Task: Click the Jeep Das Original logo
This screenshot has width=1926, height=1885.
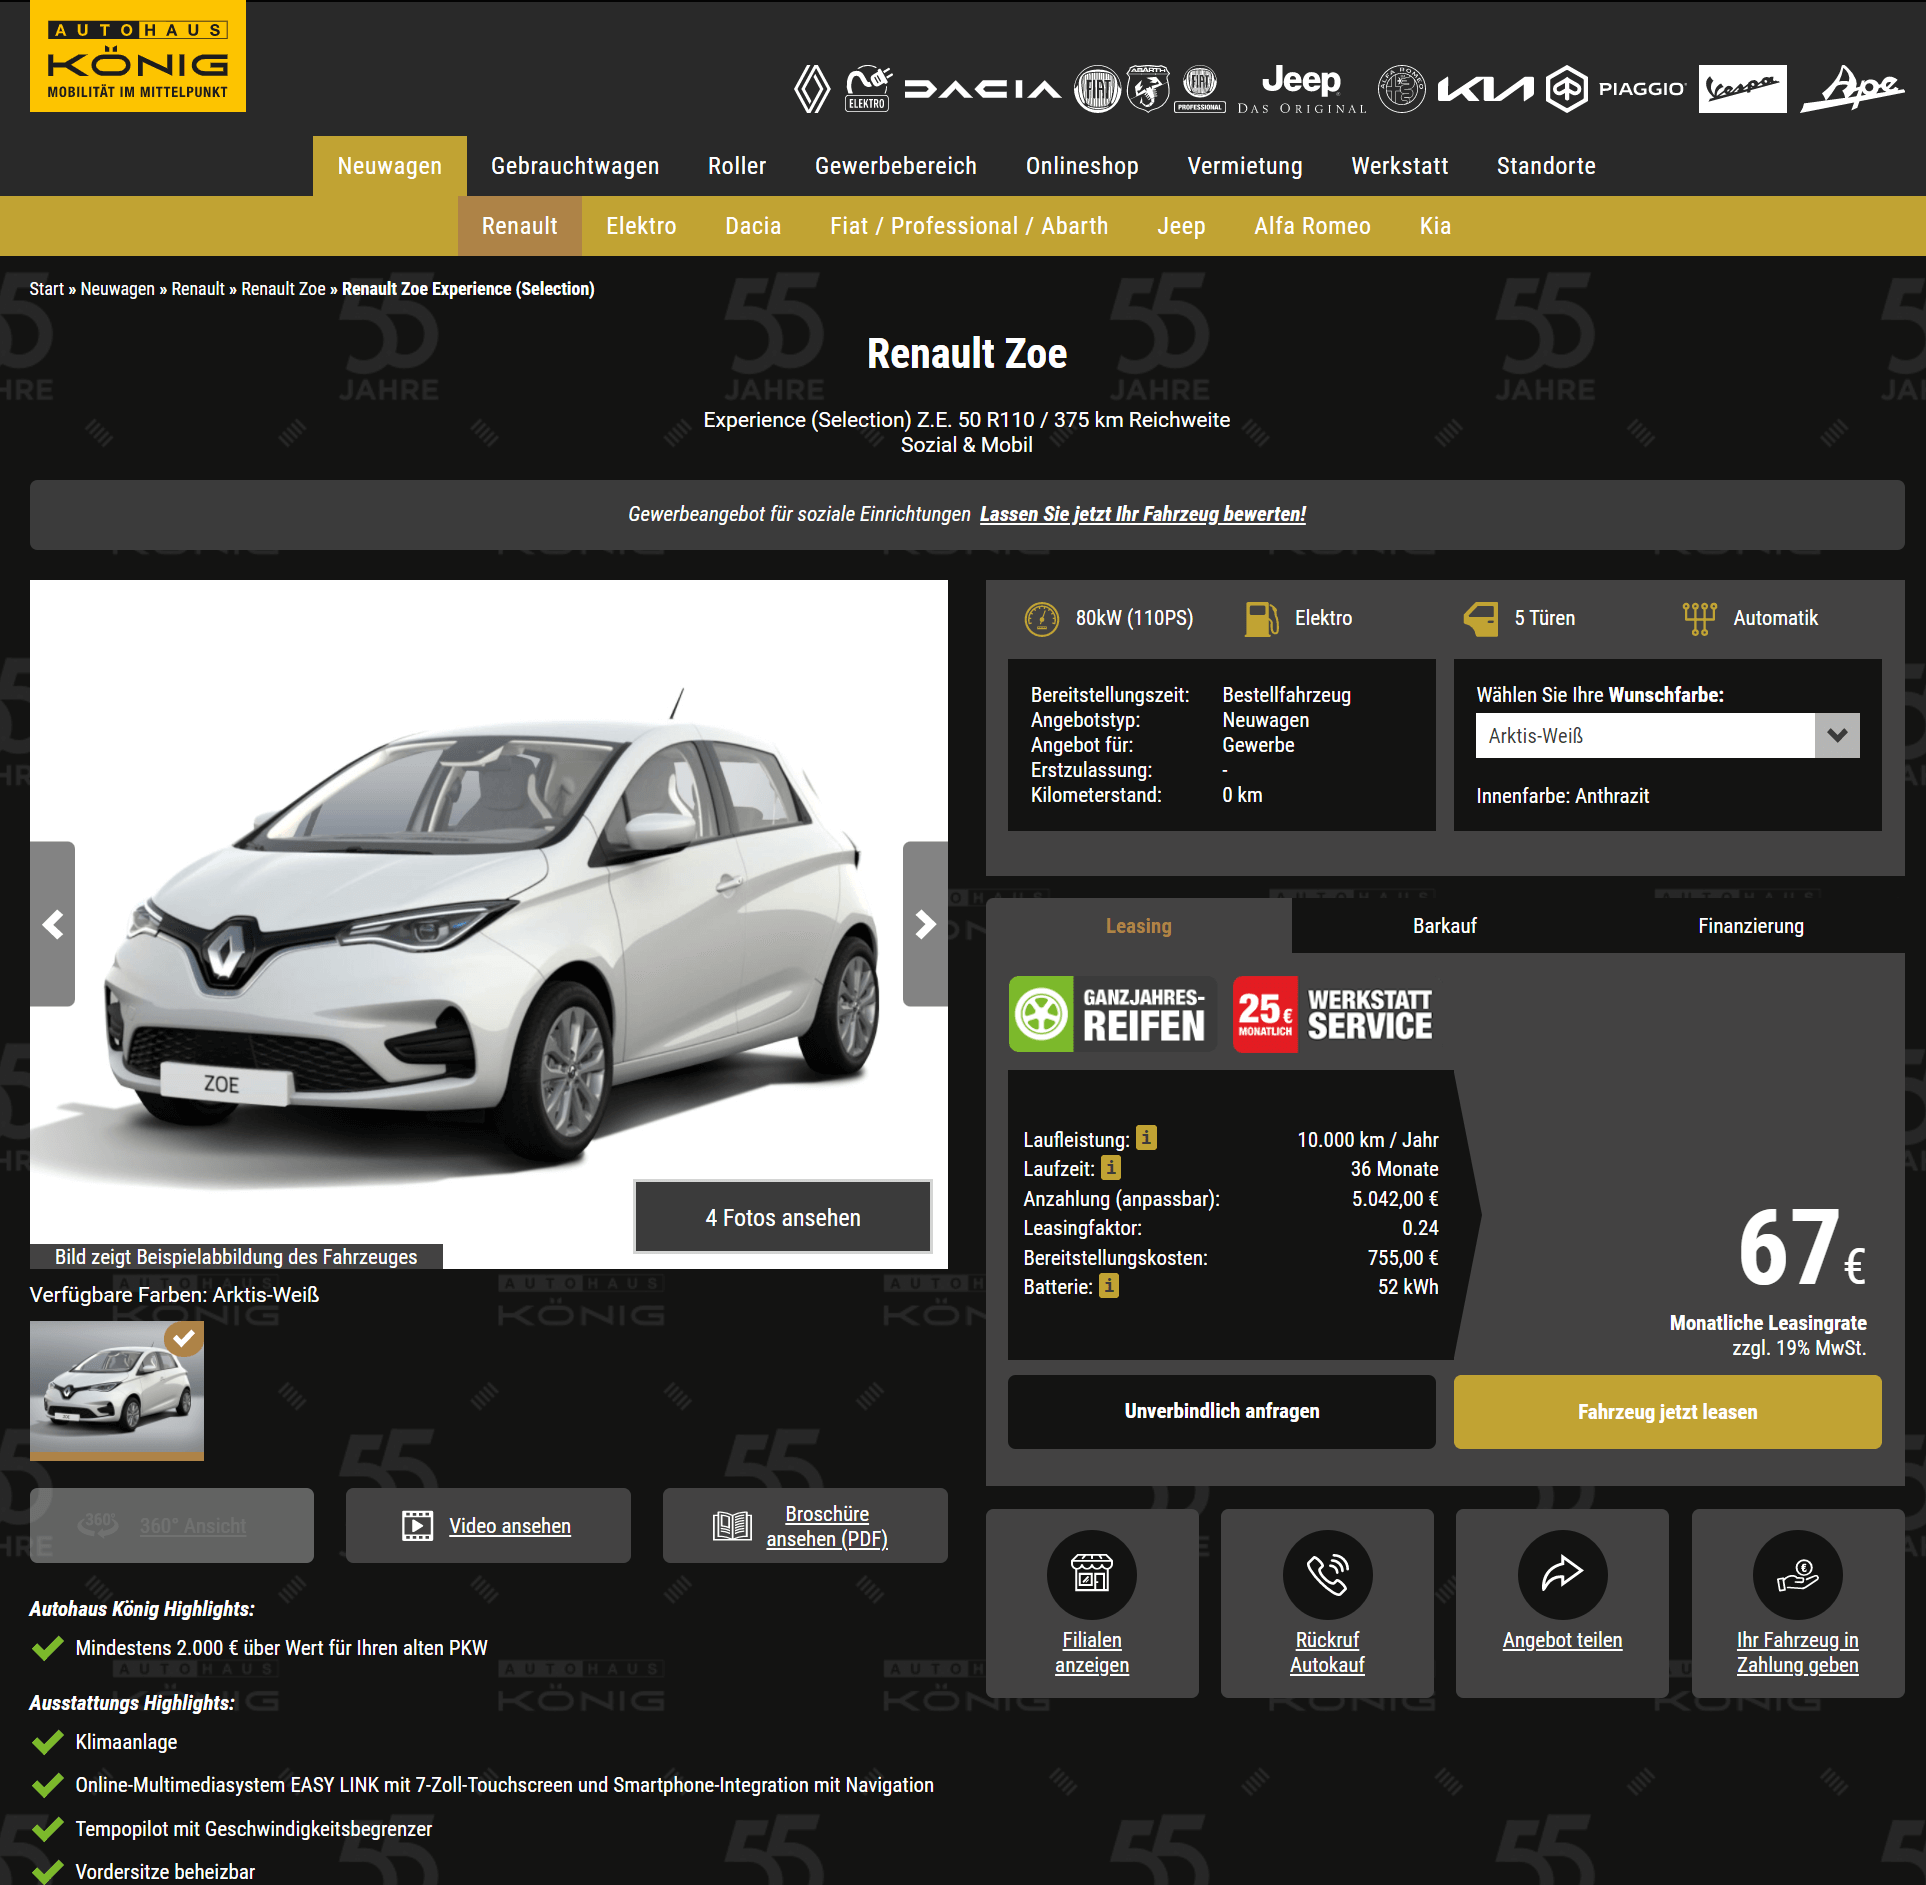Action: pos(1302,89)
